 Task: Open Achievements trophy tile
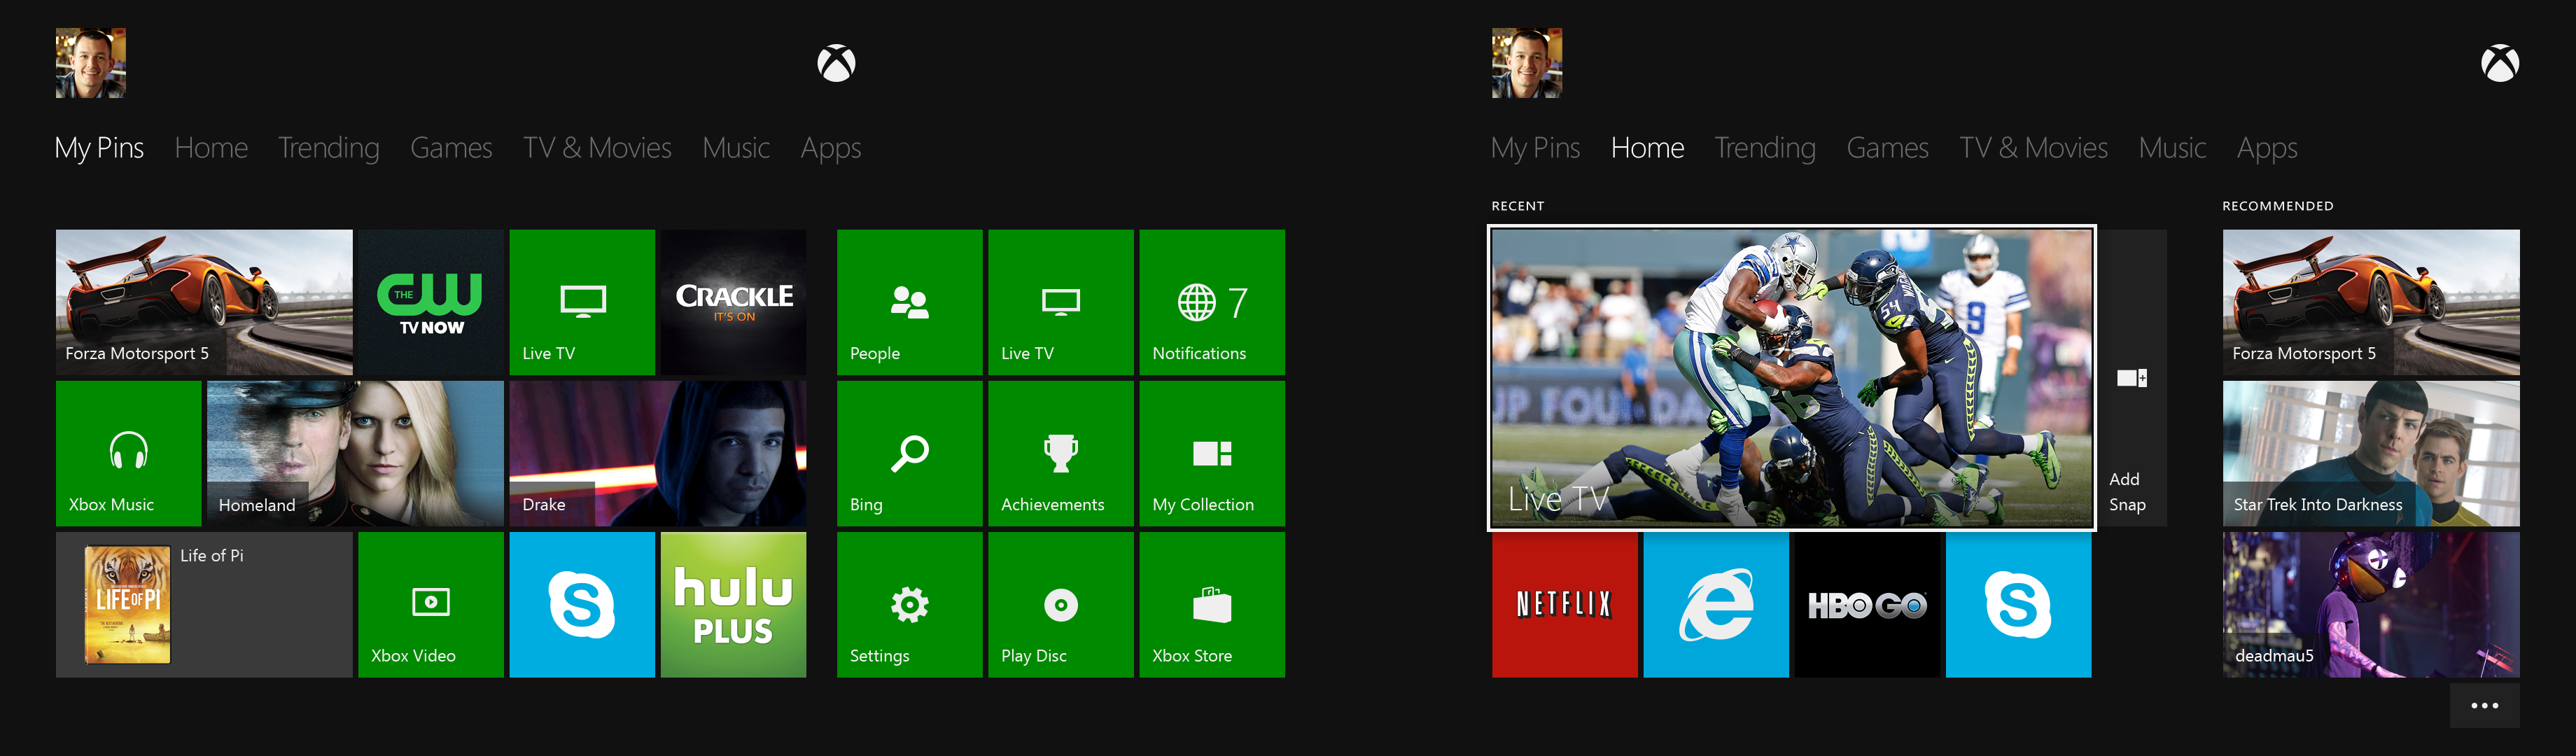pos(1060,453)
